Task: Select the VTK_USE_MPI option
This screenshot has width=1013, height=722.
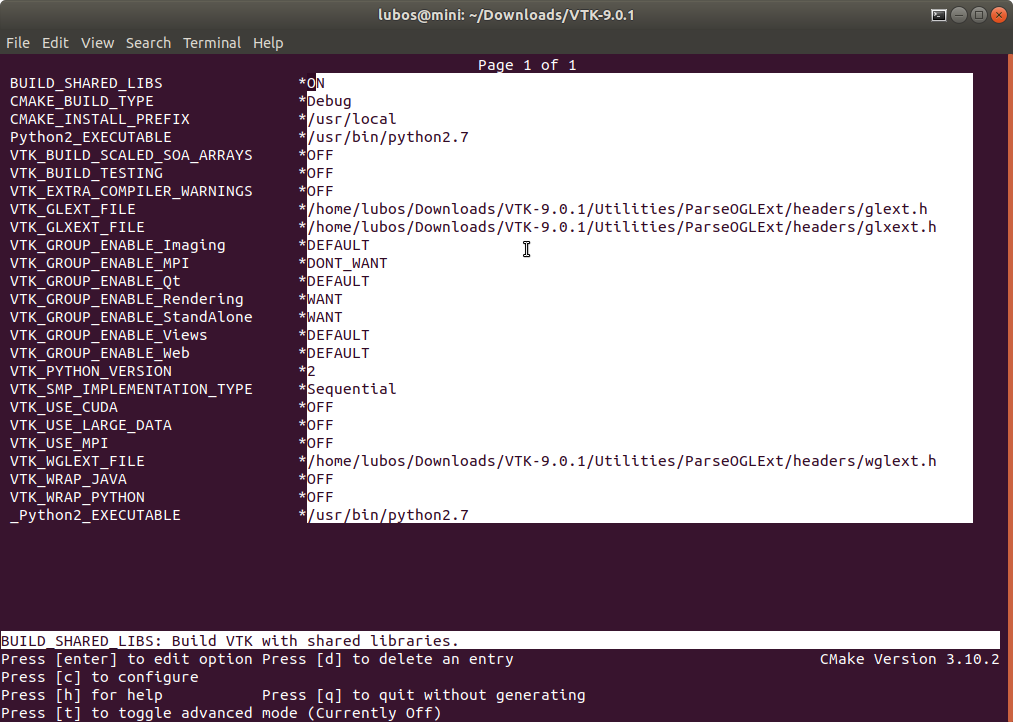Action: tap(59, 444)
